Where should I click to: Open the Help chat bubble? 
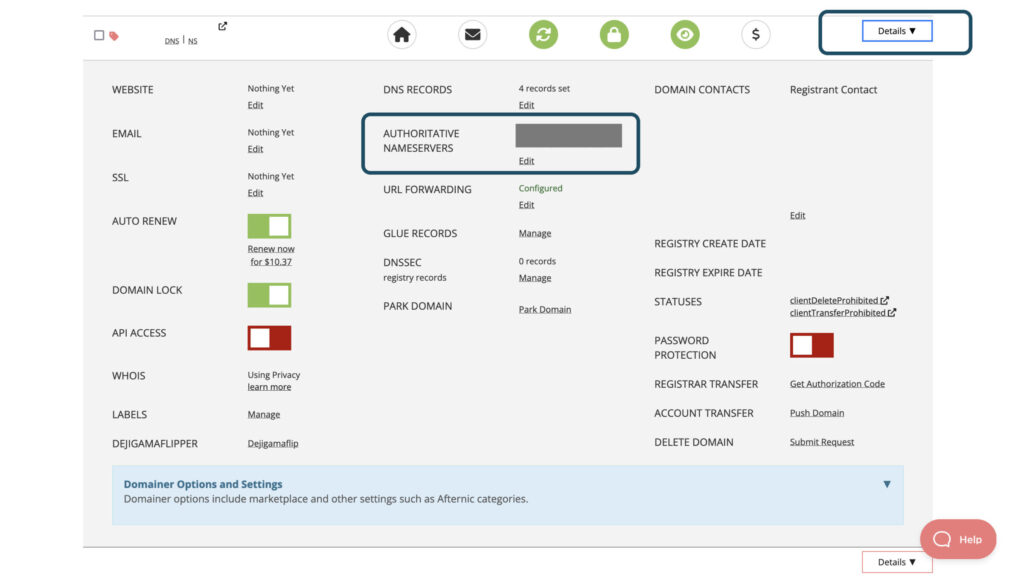point(958,539)
